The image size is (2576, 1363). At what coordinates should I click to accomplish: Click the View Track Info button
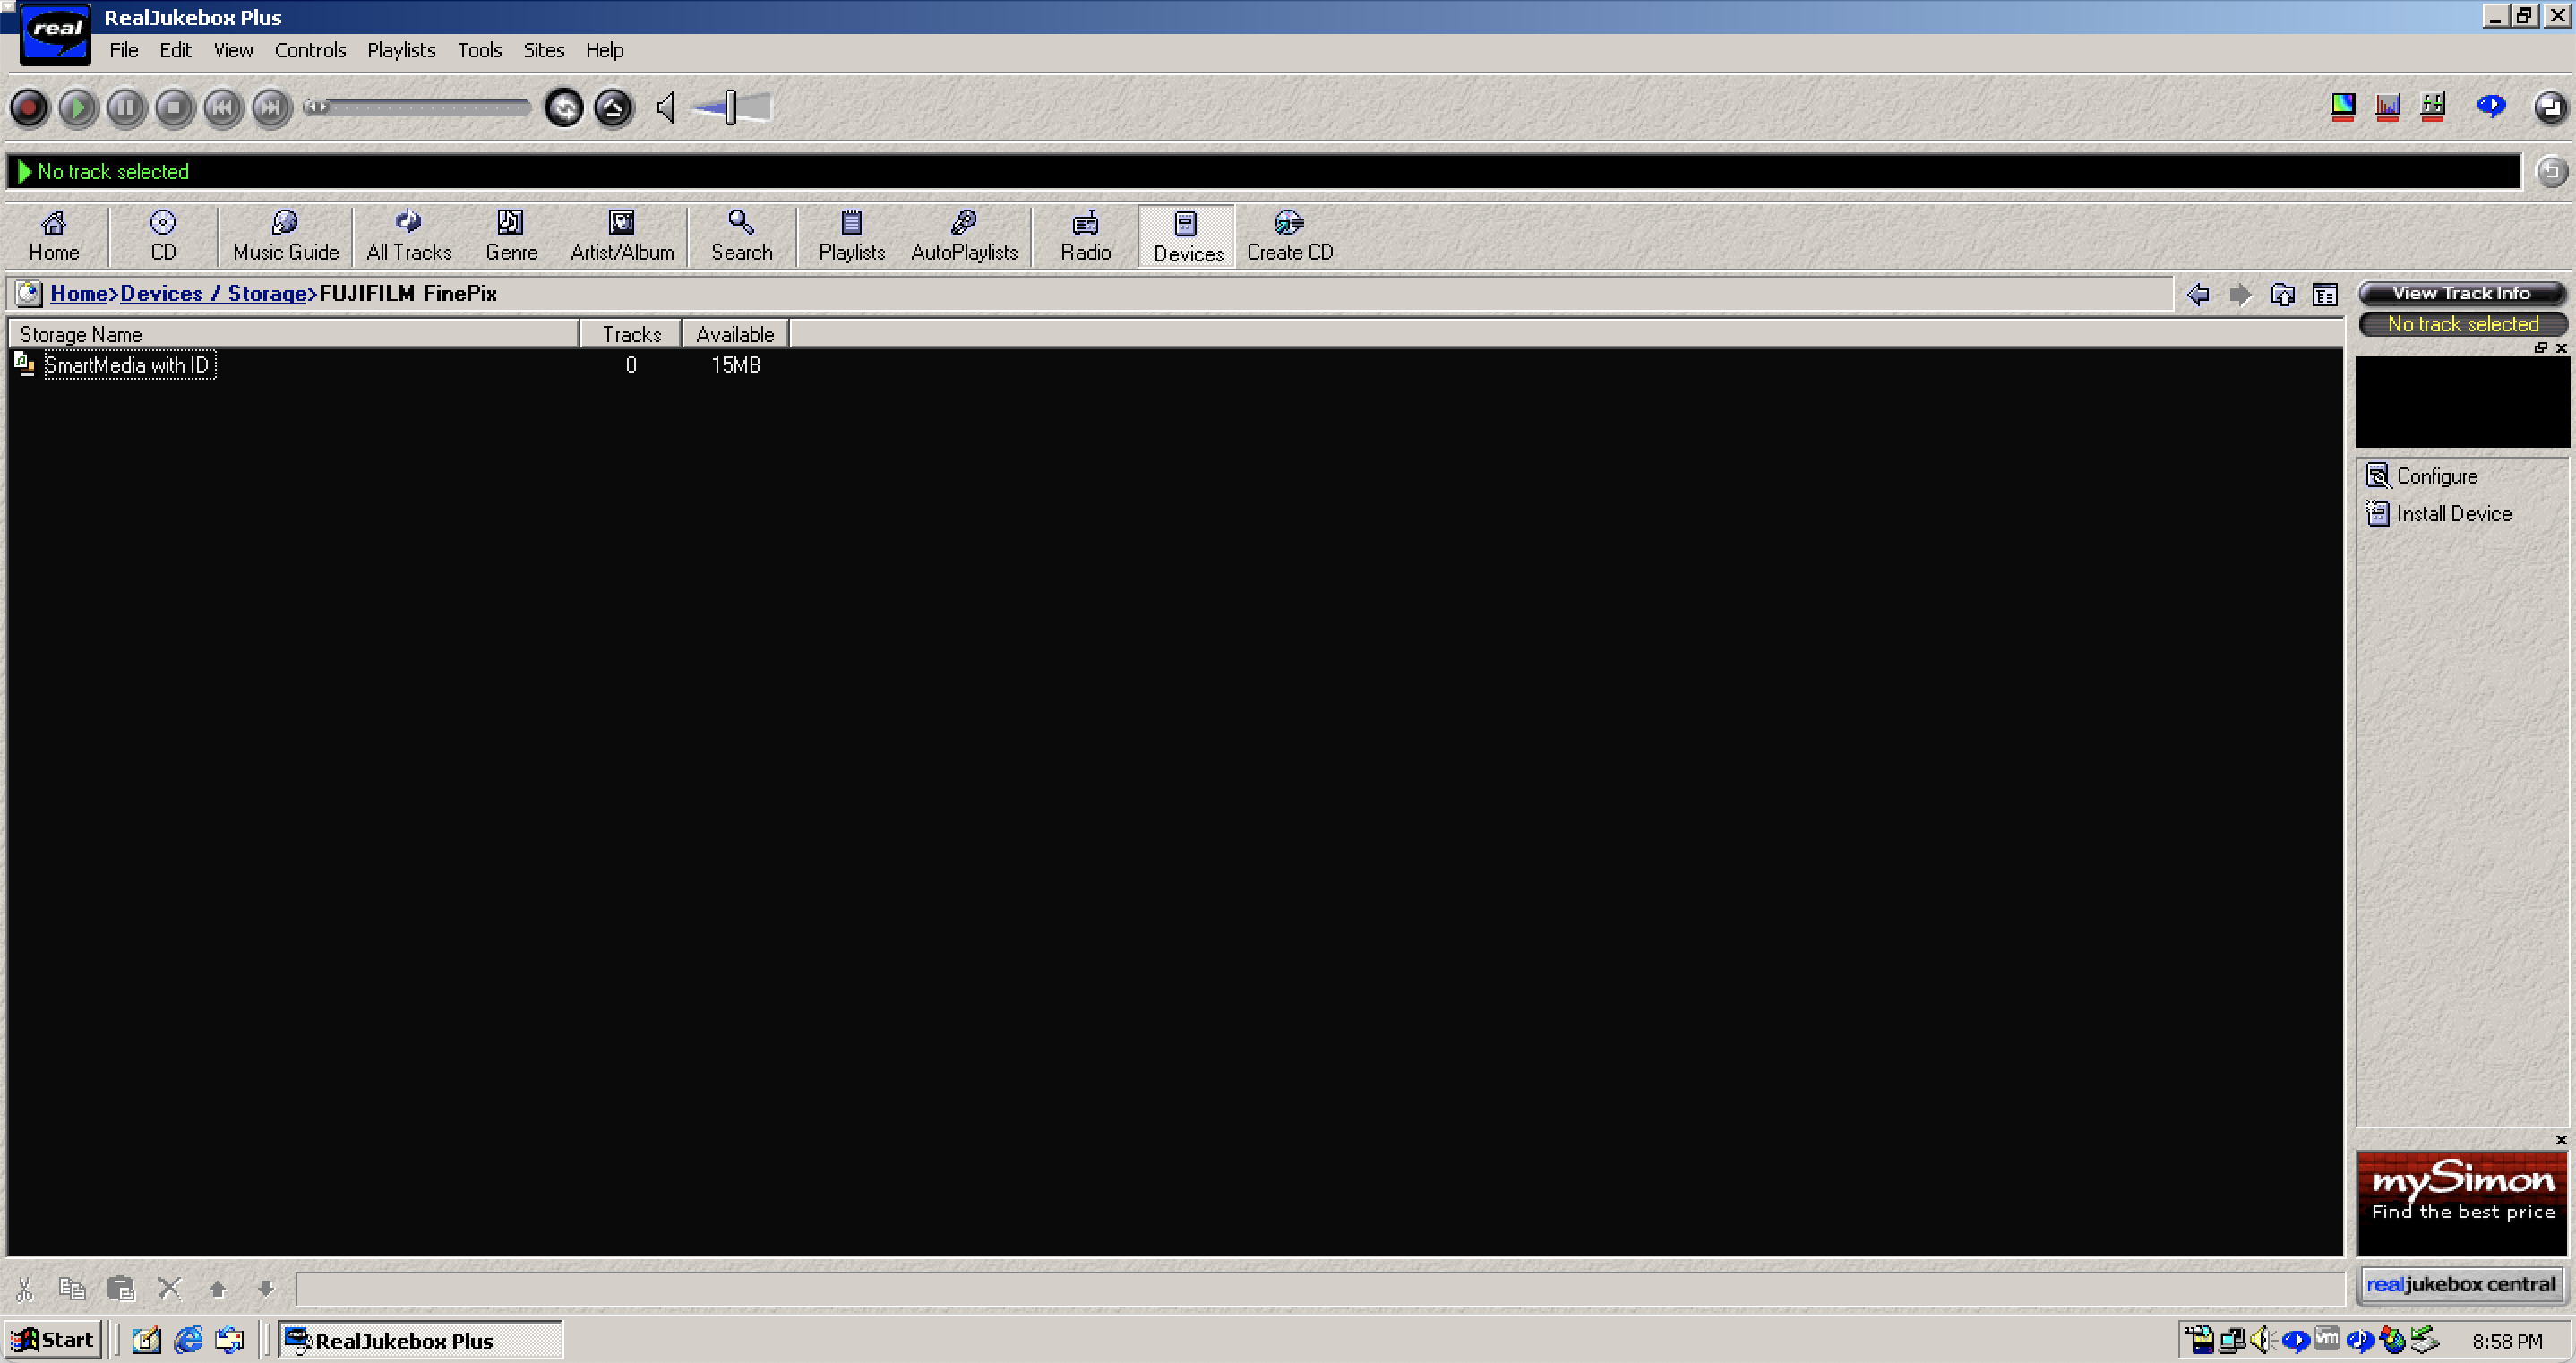pyautogui.click(x=2462, y=293)
